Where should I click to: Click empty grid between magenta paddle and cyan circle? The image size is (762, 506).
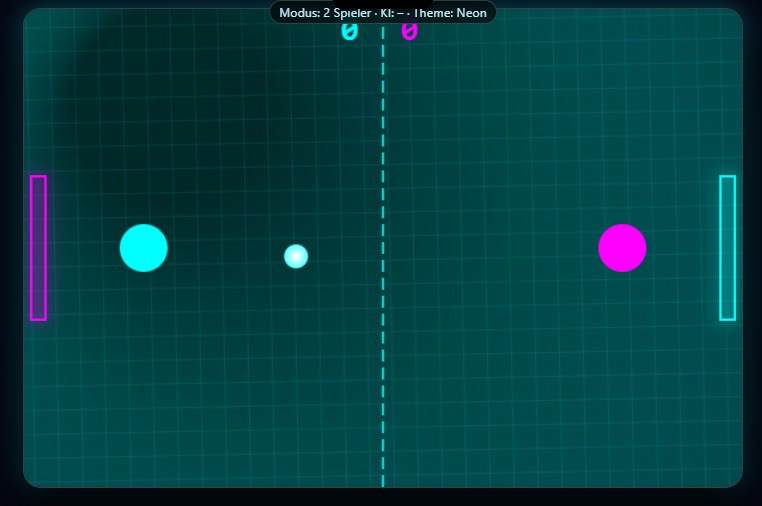82,248
